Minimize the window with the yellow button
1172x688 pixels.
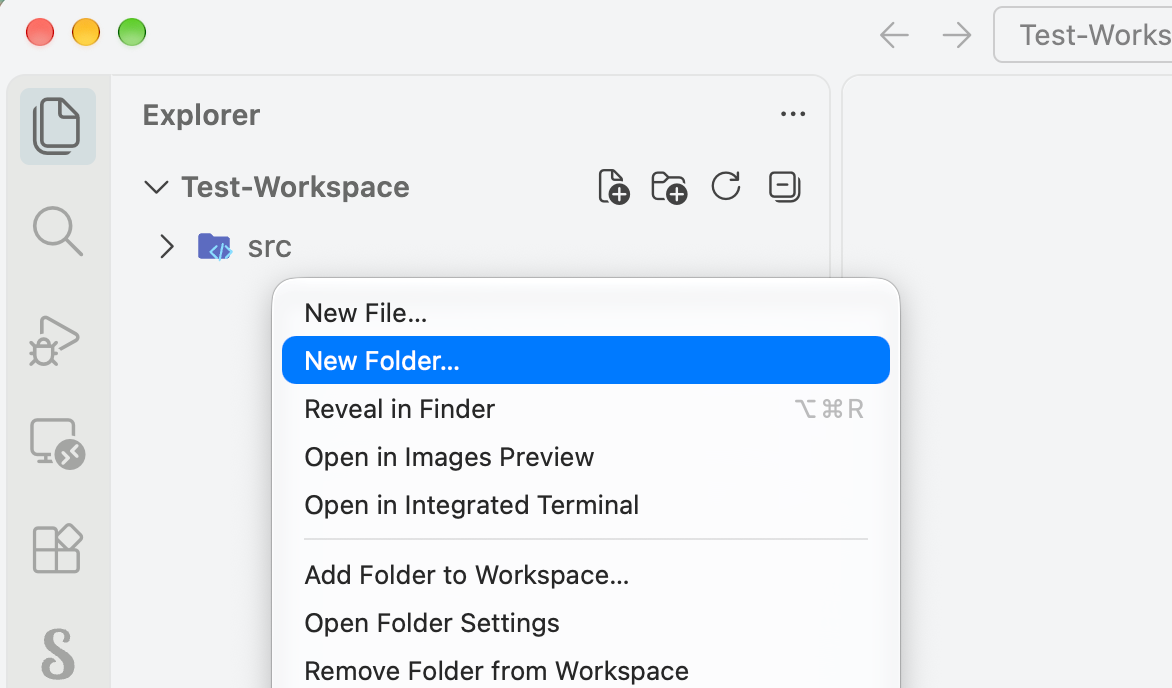point(86,33)
